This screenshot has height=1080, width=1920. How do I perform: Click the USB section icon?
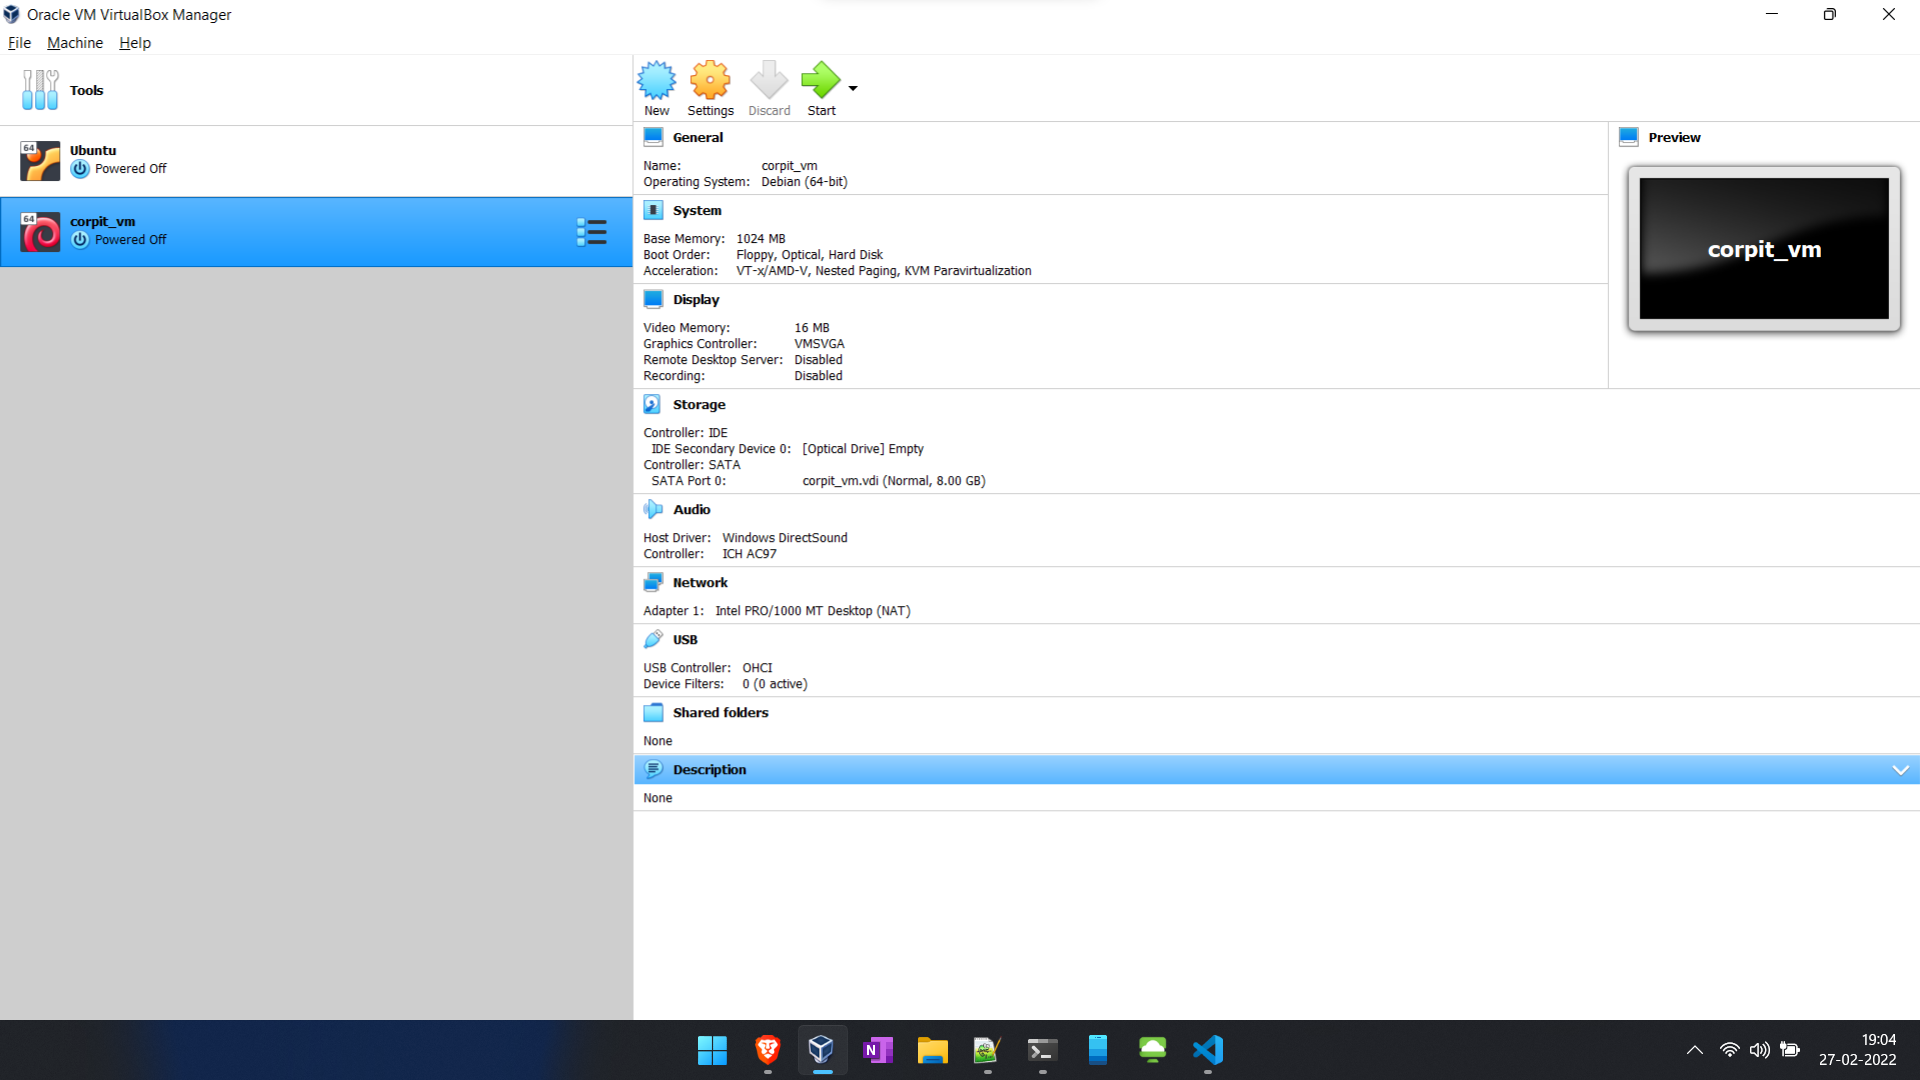click(652, 639)
